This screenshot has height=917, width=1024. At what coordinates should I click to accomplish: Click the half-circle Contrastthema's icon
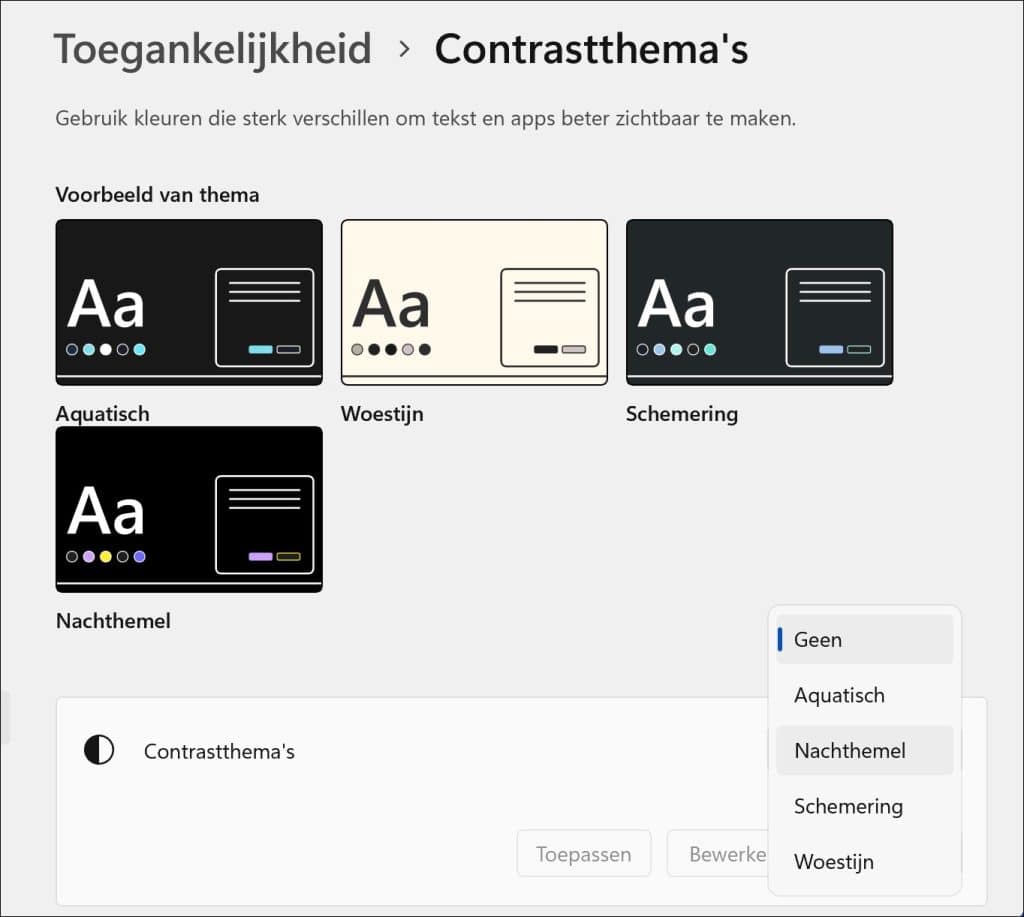pos(100,751)
